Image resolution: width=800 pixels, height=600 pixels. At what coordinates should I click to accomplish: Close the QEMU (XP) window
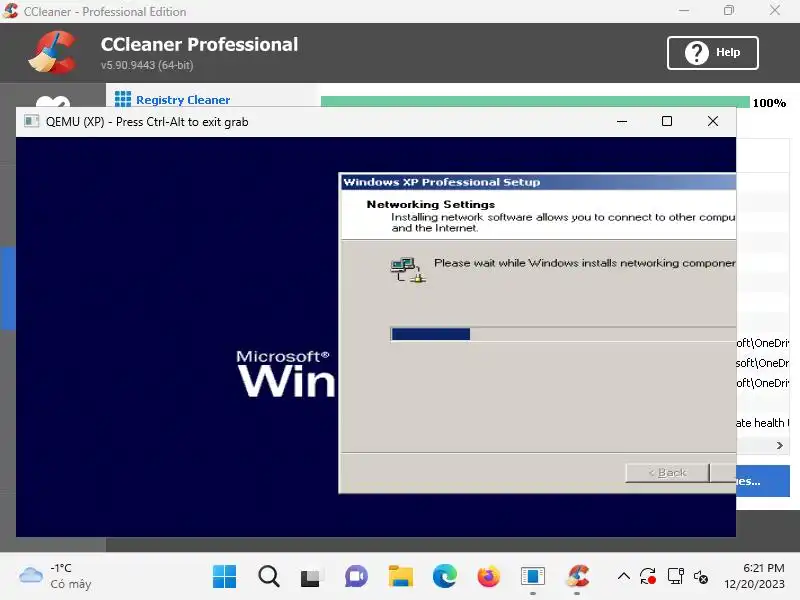click(713, 121)
